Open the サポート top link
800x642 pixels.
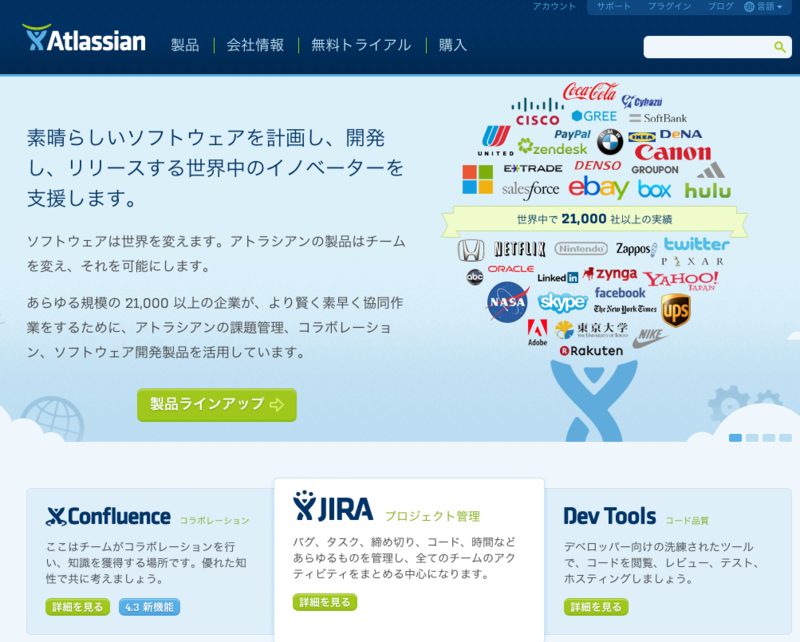click(614, 7)
